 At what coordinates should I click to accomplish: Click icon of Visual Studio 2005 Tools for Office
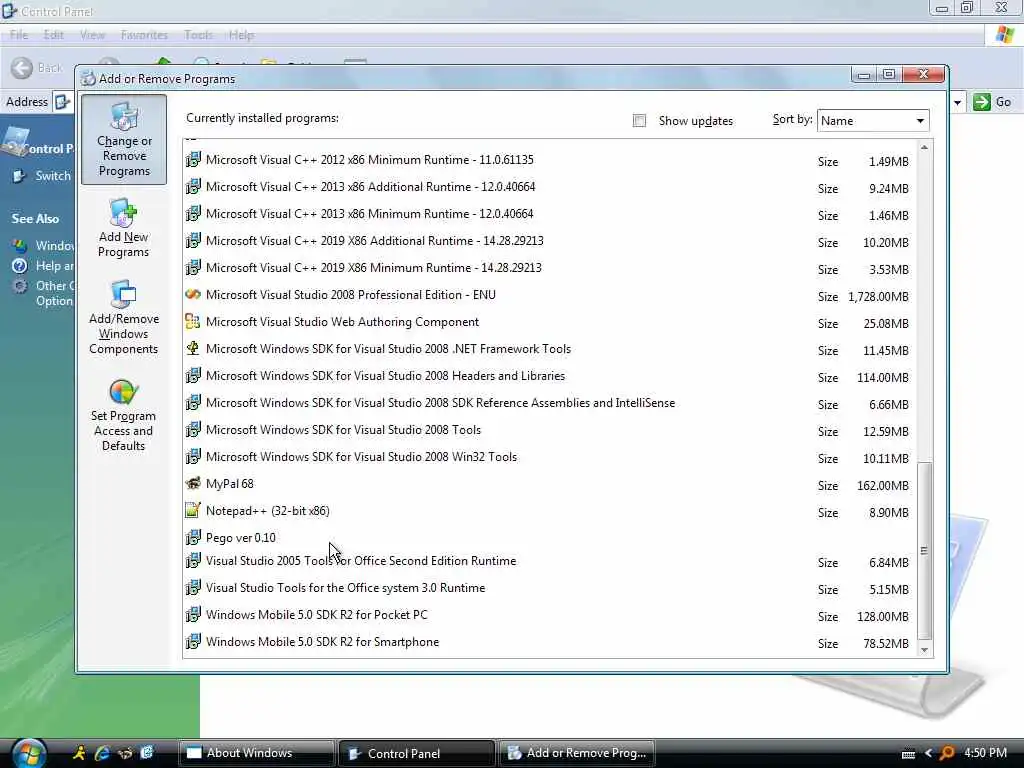(193, 561)
